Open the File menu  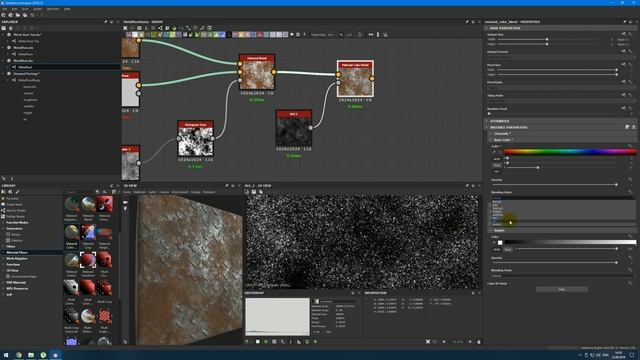(4, 9)
